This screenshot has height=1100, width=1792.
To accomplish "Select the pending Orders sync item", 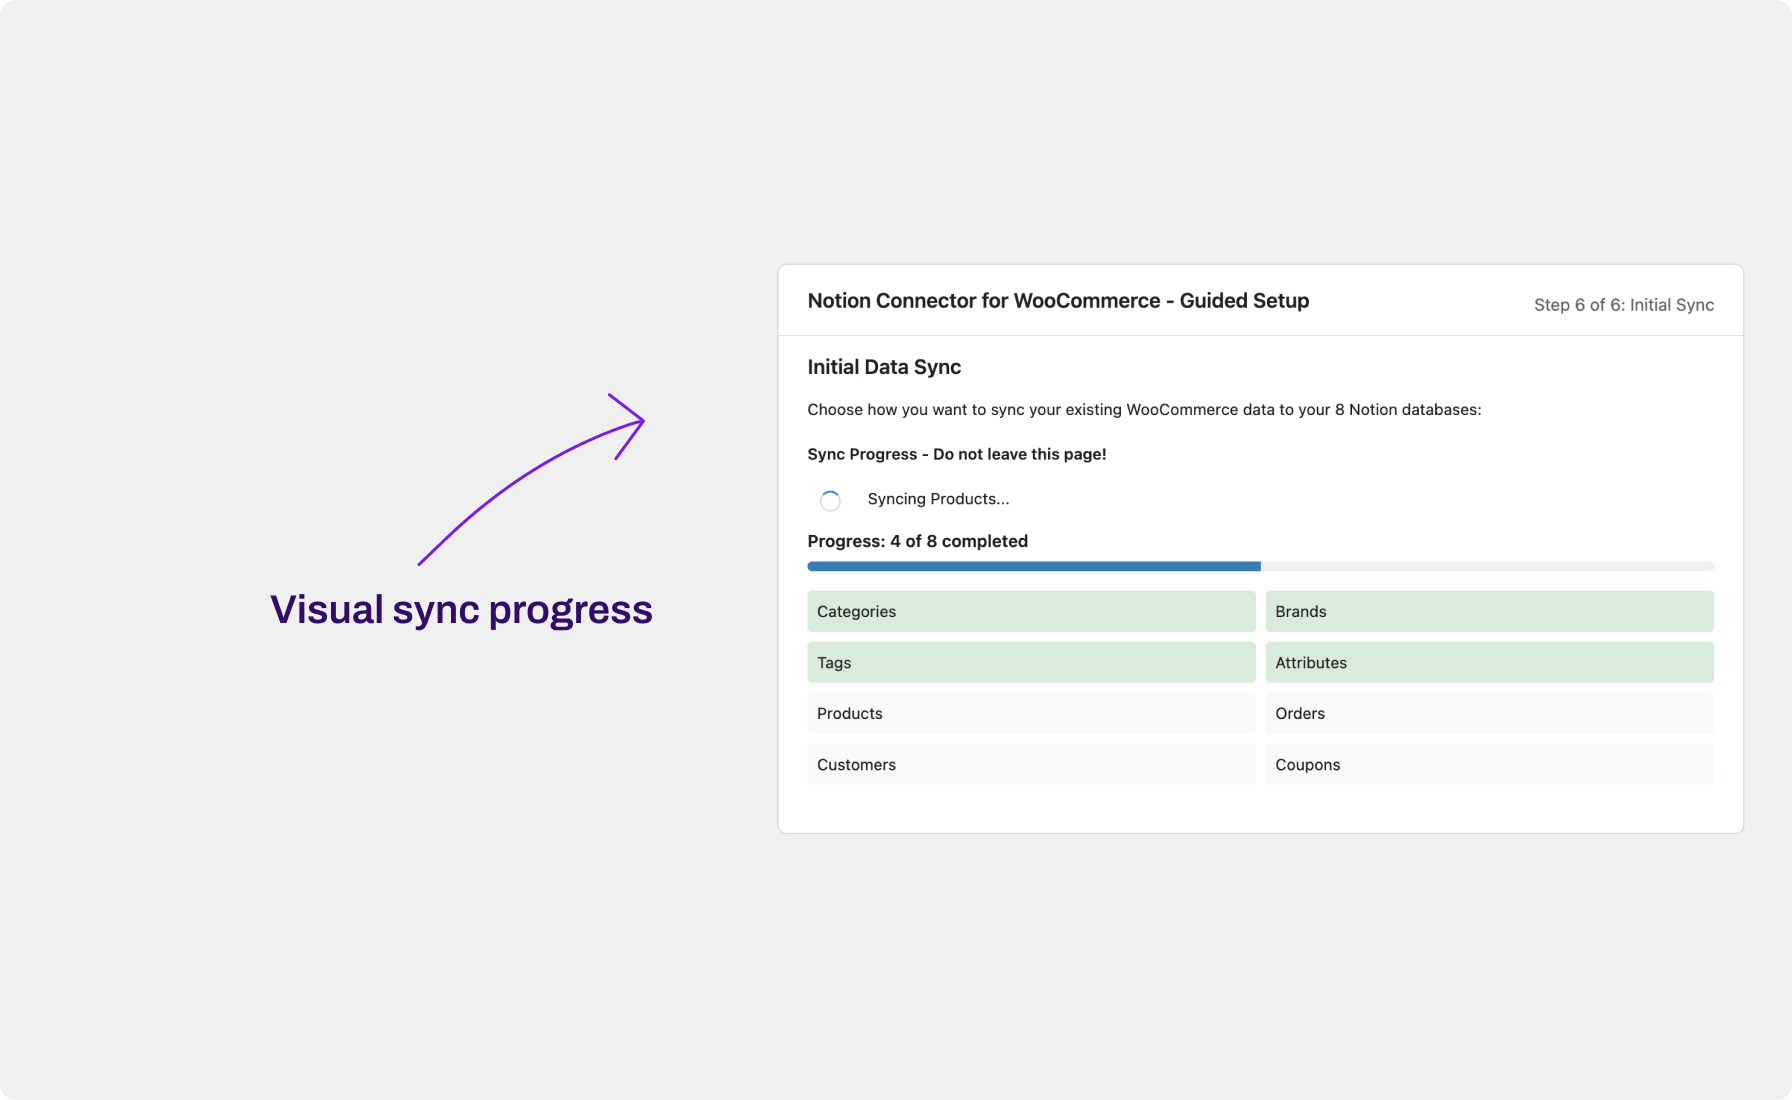I will pyautogui.click(x=1489, y=713).
